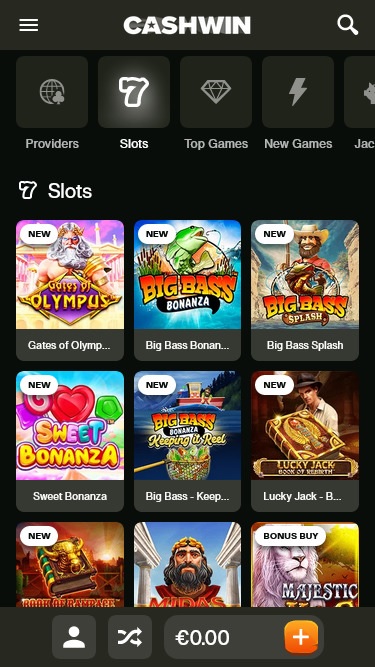Open the hamburger menu
This screenshot has width=375, height=667.
pyautogui.click(x=28, y=25)
